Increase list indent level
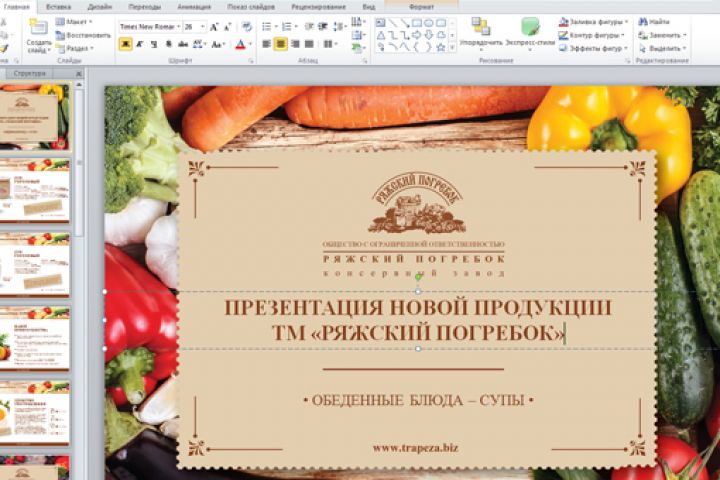 click(323, 27)
